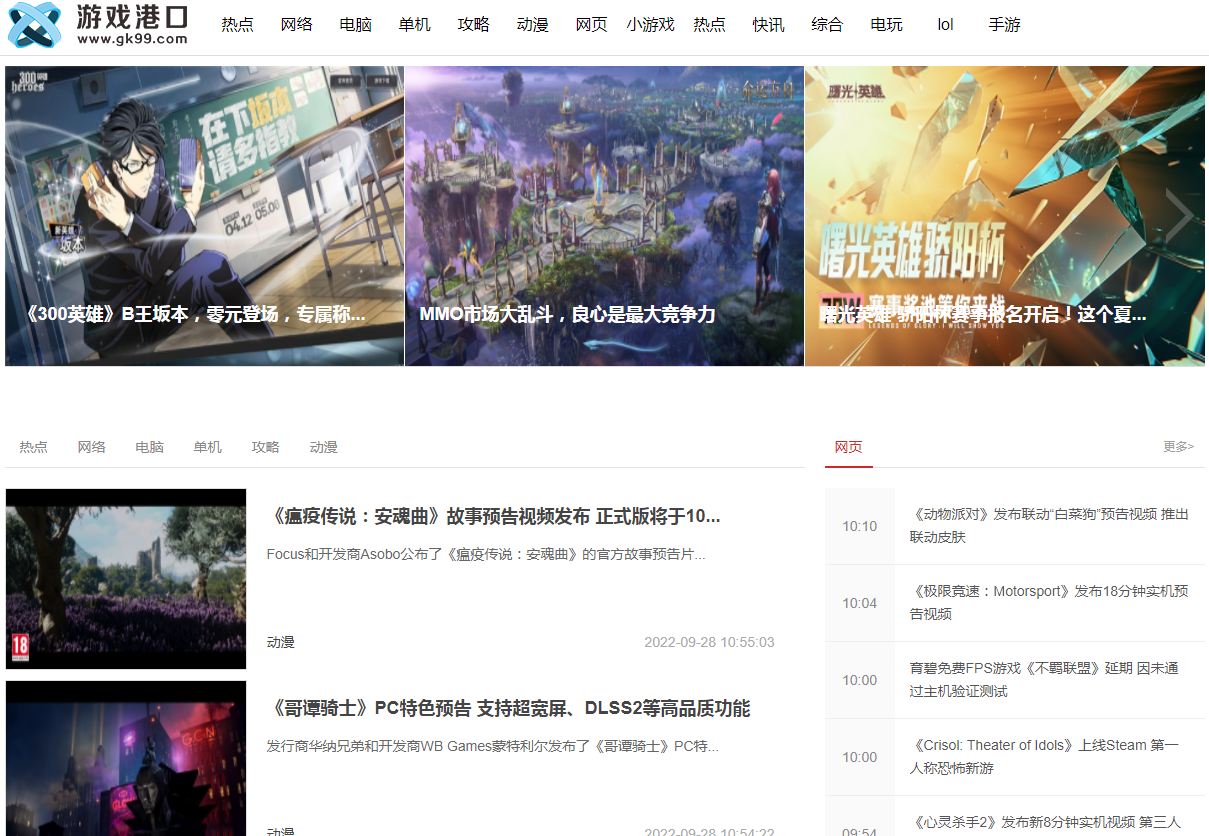Click the 游戏港口 site logo

tap(98, 25)
